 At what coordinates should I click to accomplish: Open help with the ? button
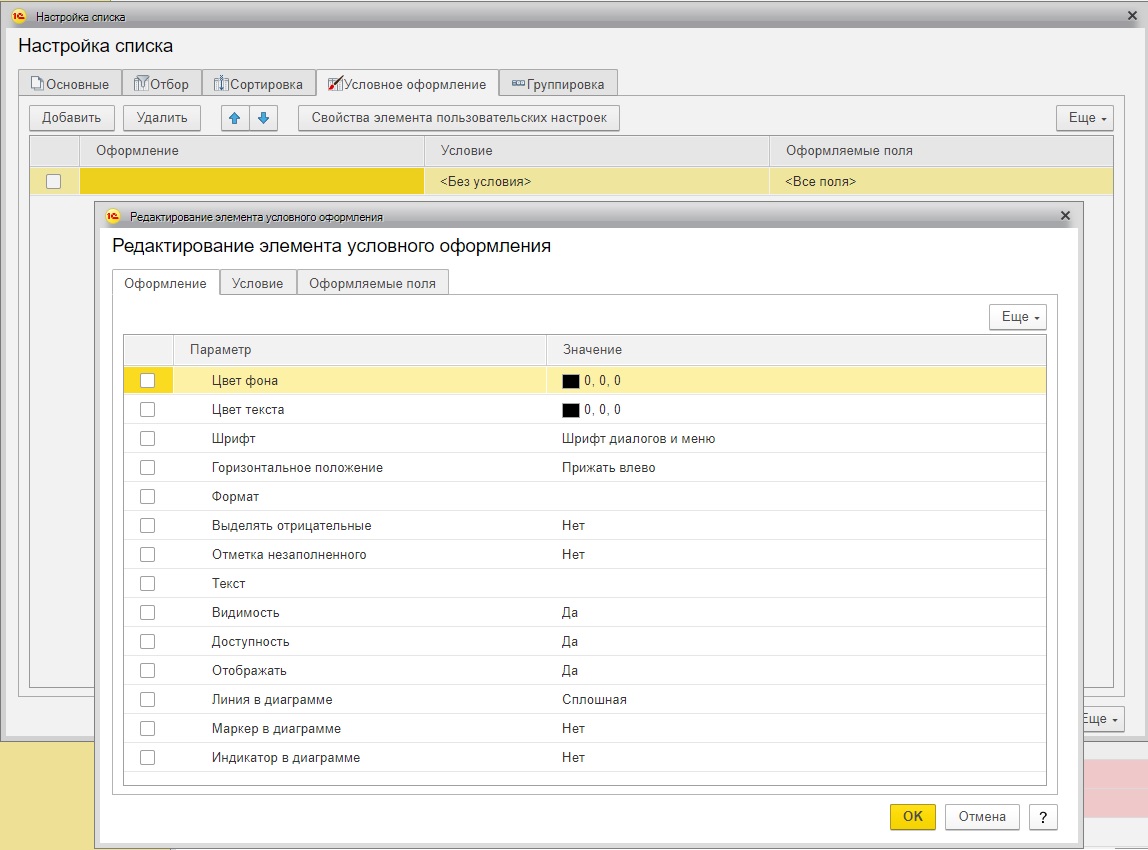(1043, 817)
